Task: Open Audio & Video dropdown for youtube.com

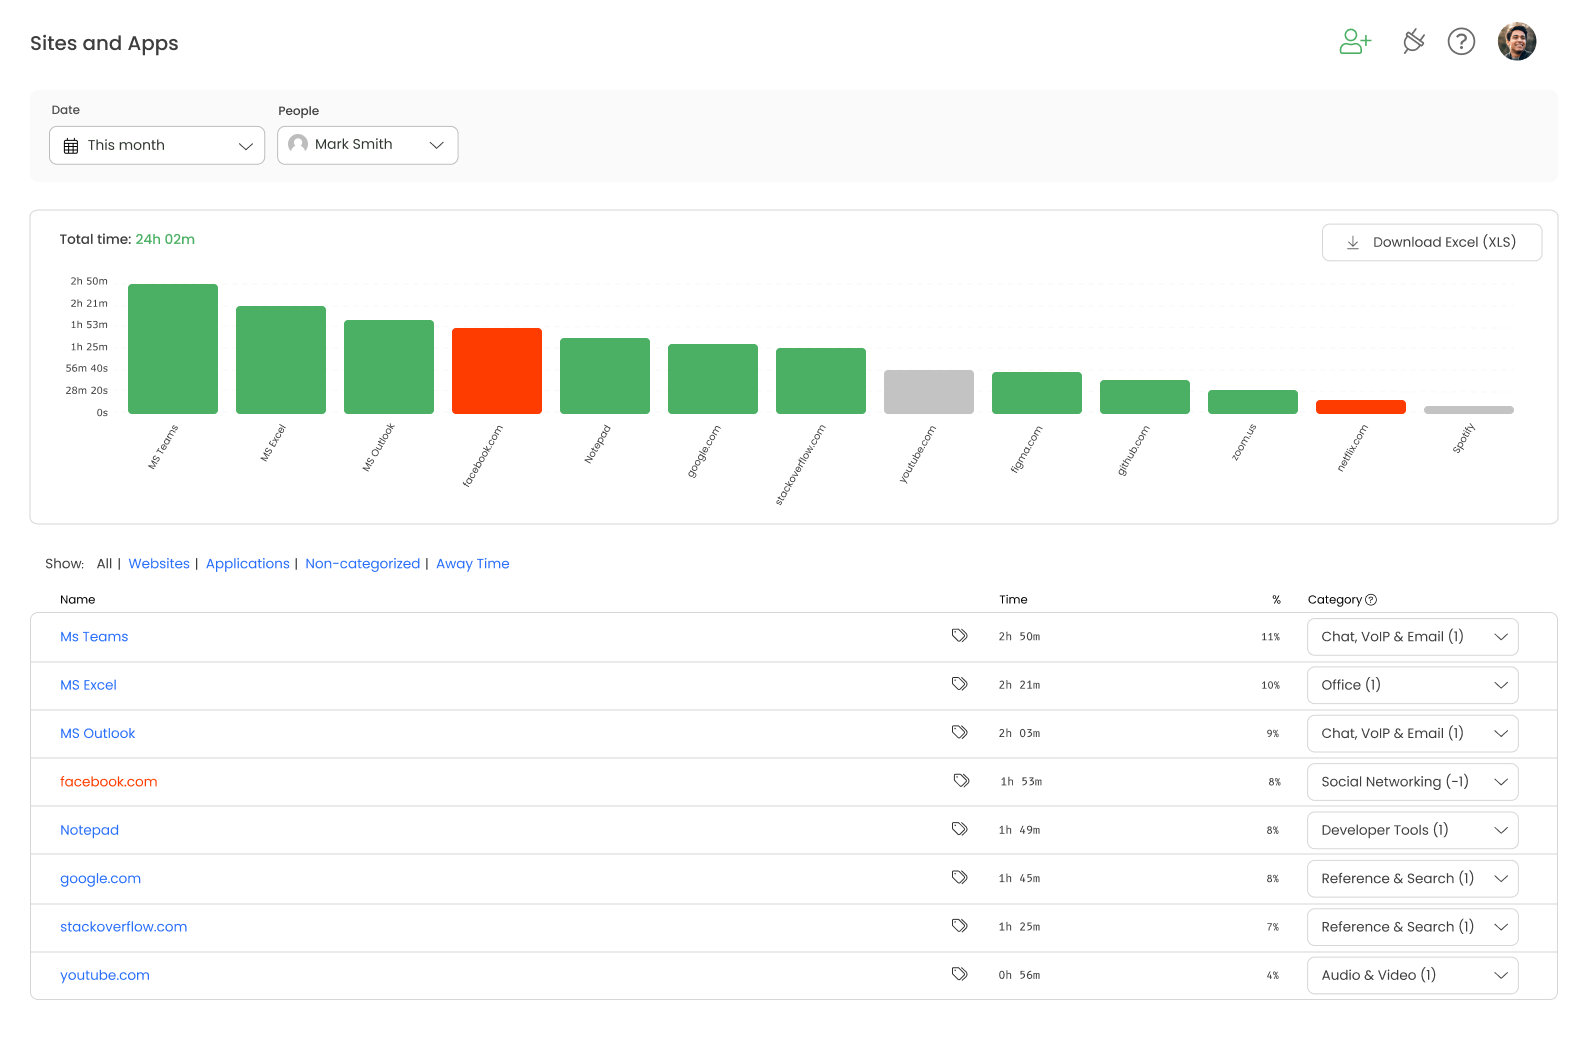Action: [1412, 975]
